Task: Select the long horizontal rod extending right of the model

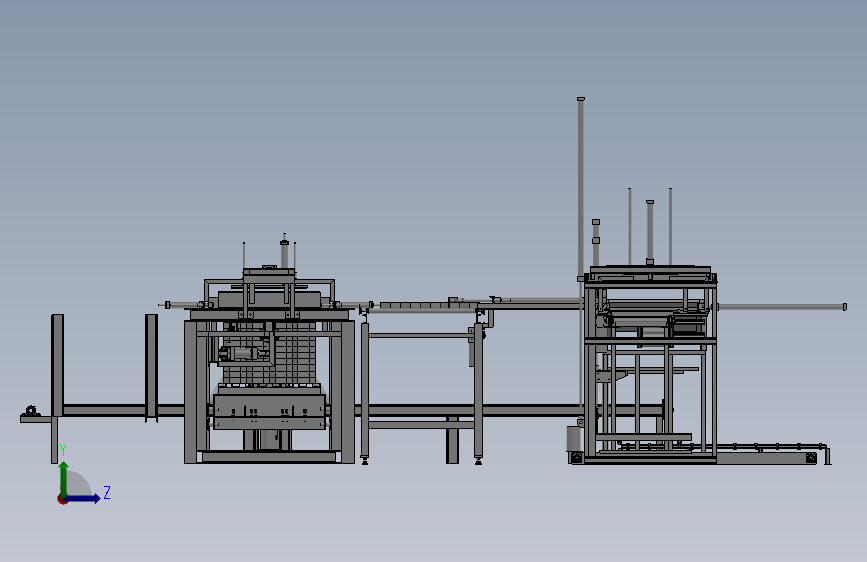Action: (x=782, y=306)
